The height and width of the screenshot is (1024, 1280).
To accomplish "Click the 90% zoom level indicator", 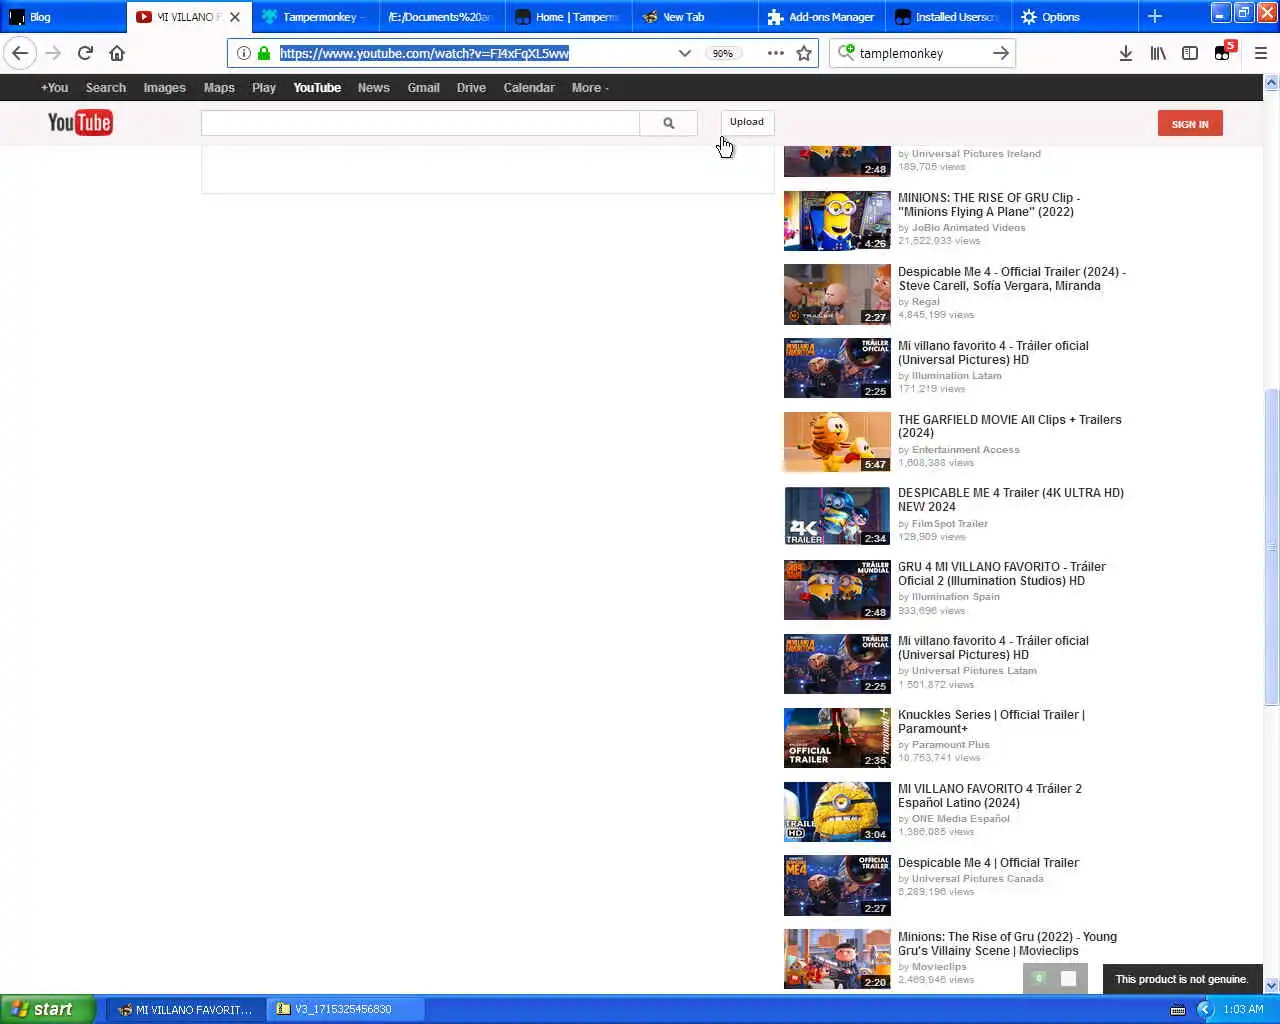I will (x=722, y=53).
